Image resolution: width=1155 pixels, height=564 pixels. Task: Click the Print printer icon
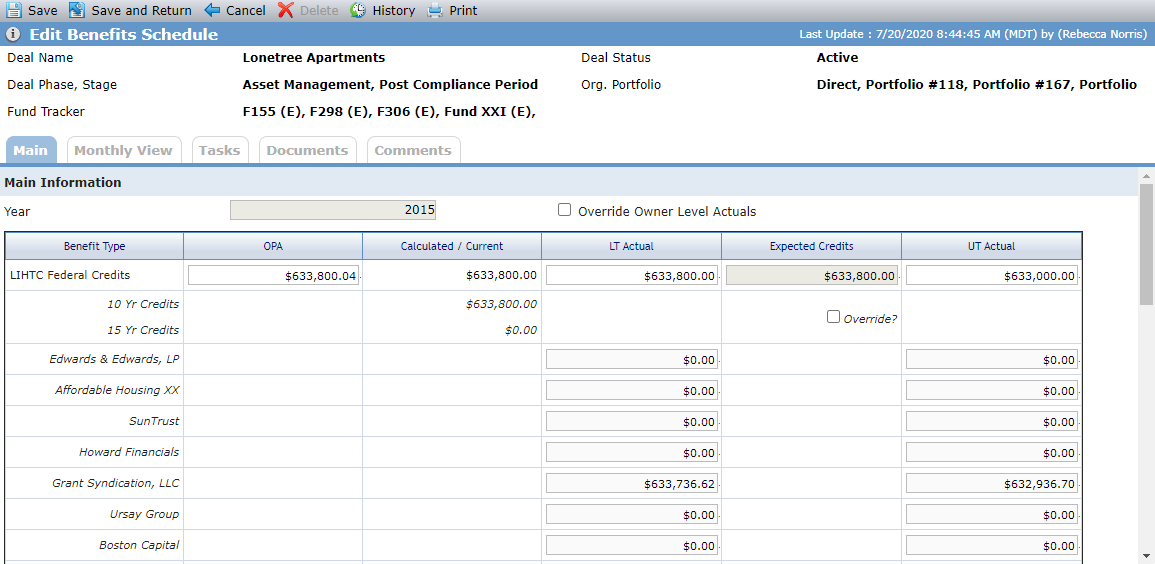pos(435,10)
